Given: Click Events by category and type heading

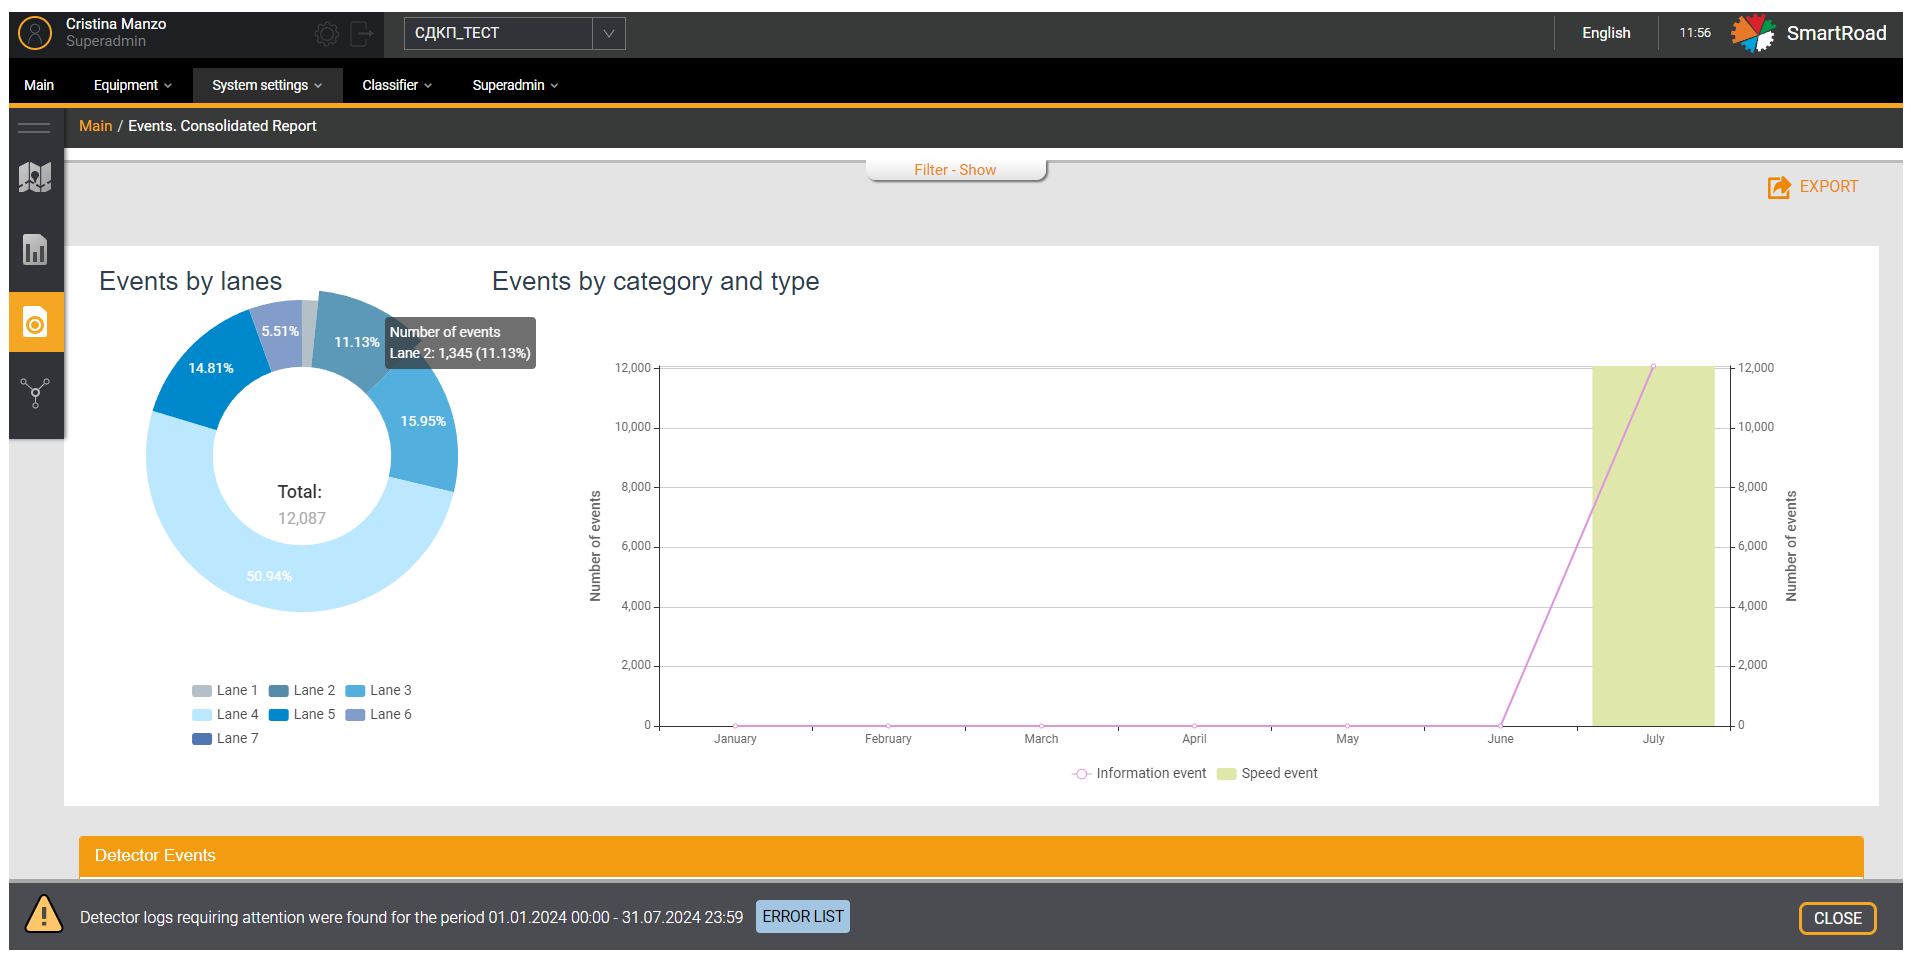Looking at the screenshot, I should [655, 282].
